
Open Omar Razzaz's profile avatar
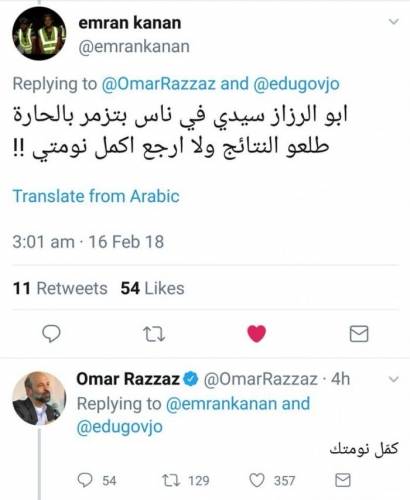tap(39, 398)
